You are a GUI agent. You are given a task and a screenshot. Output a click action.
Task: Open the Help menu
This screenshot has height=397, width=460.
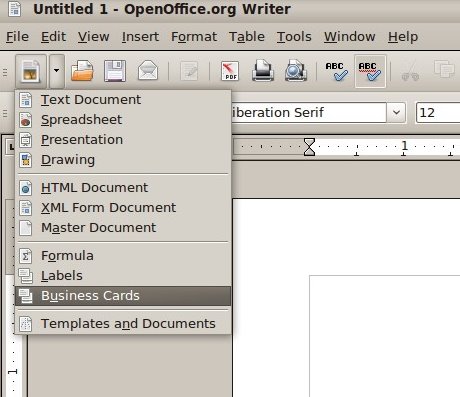(403, 36)
